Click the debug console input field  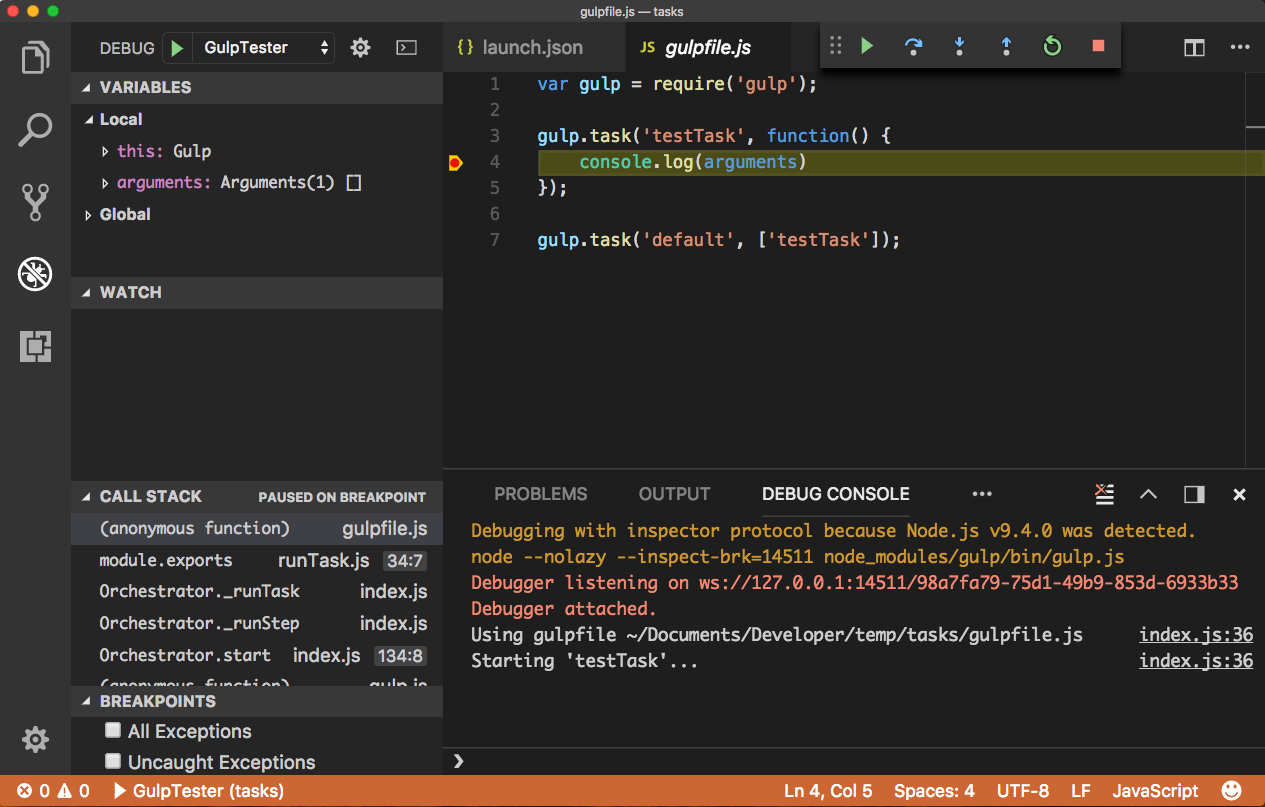point(850,761)
